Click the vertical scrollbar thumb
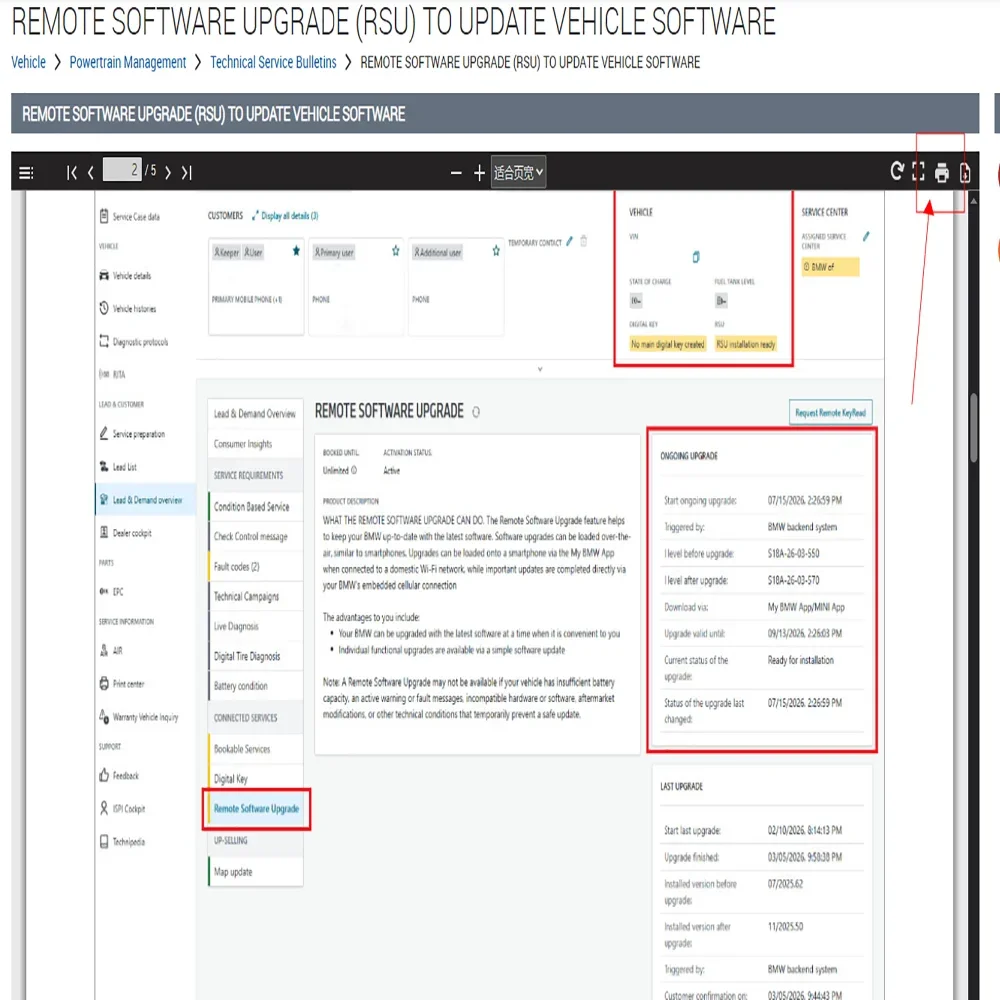This screenshot has height=1000, width=1000. click(974, 427)
